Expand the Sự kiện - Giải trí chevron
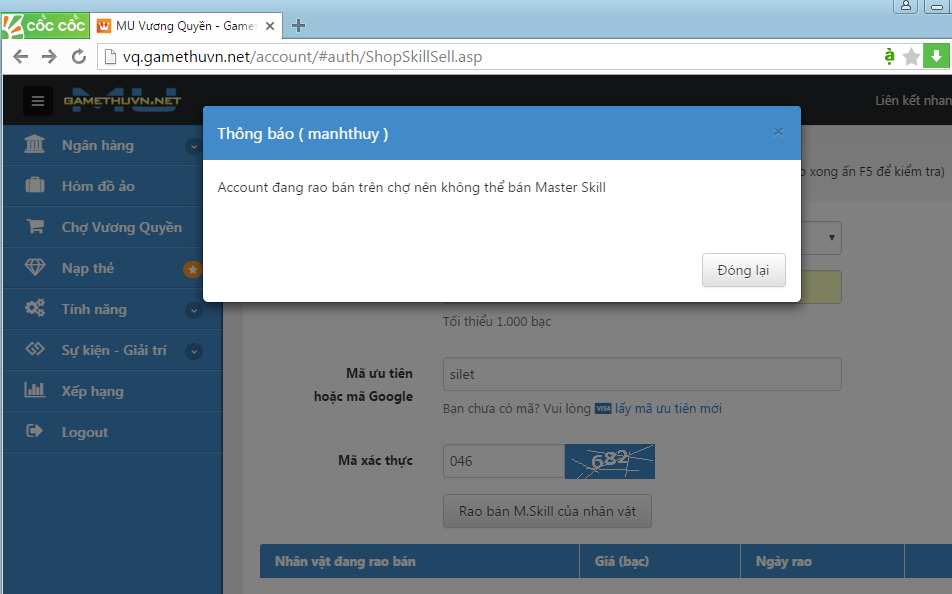The image size is (952, 594). [x=194, y=351]
